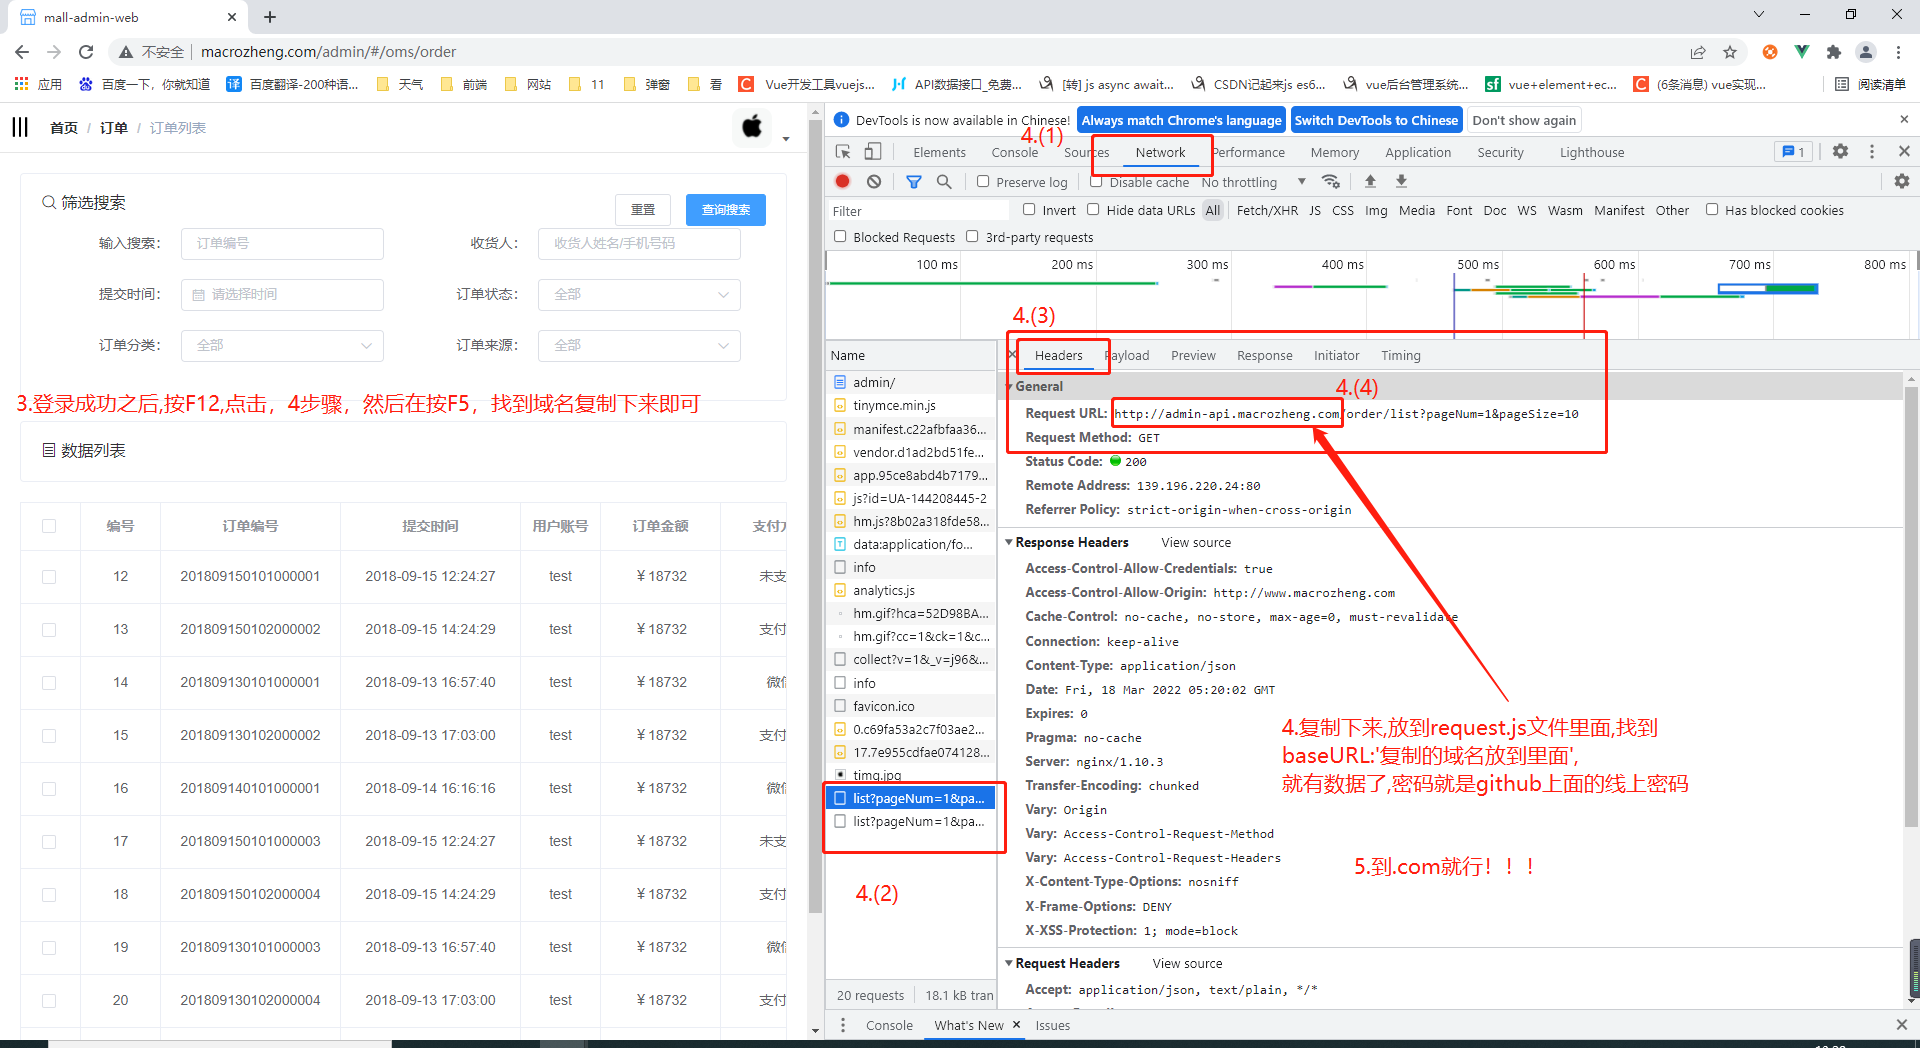Toggle the admin sidebar hamburger icon
The image size is (1920, 1048).
20,127
